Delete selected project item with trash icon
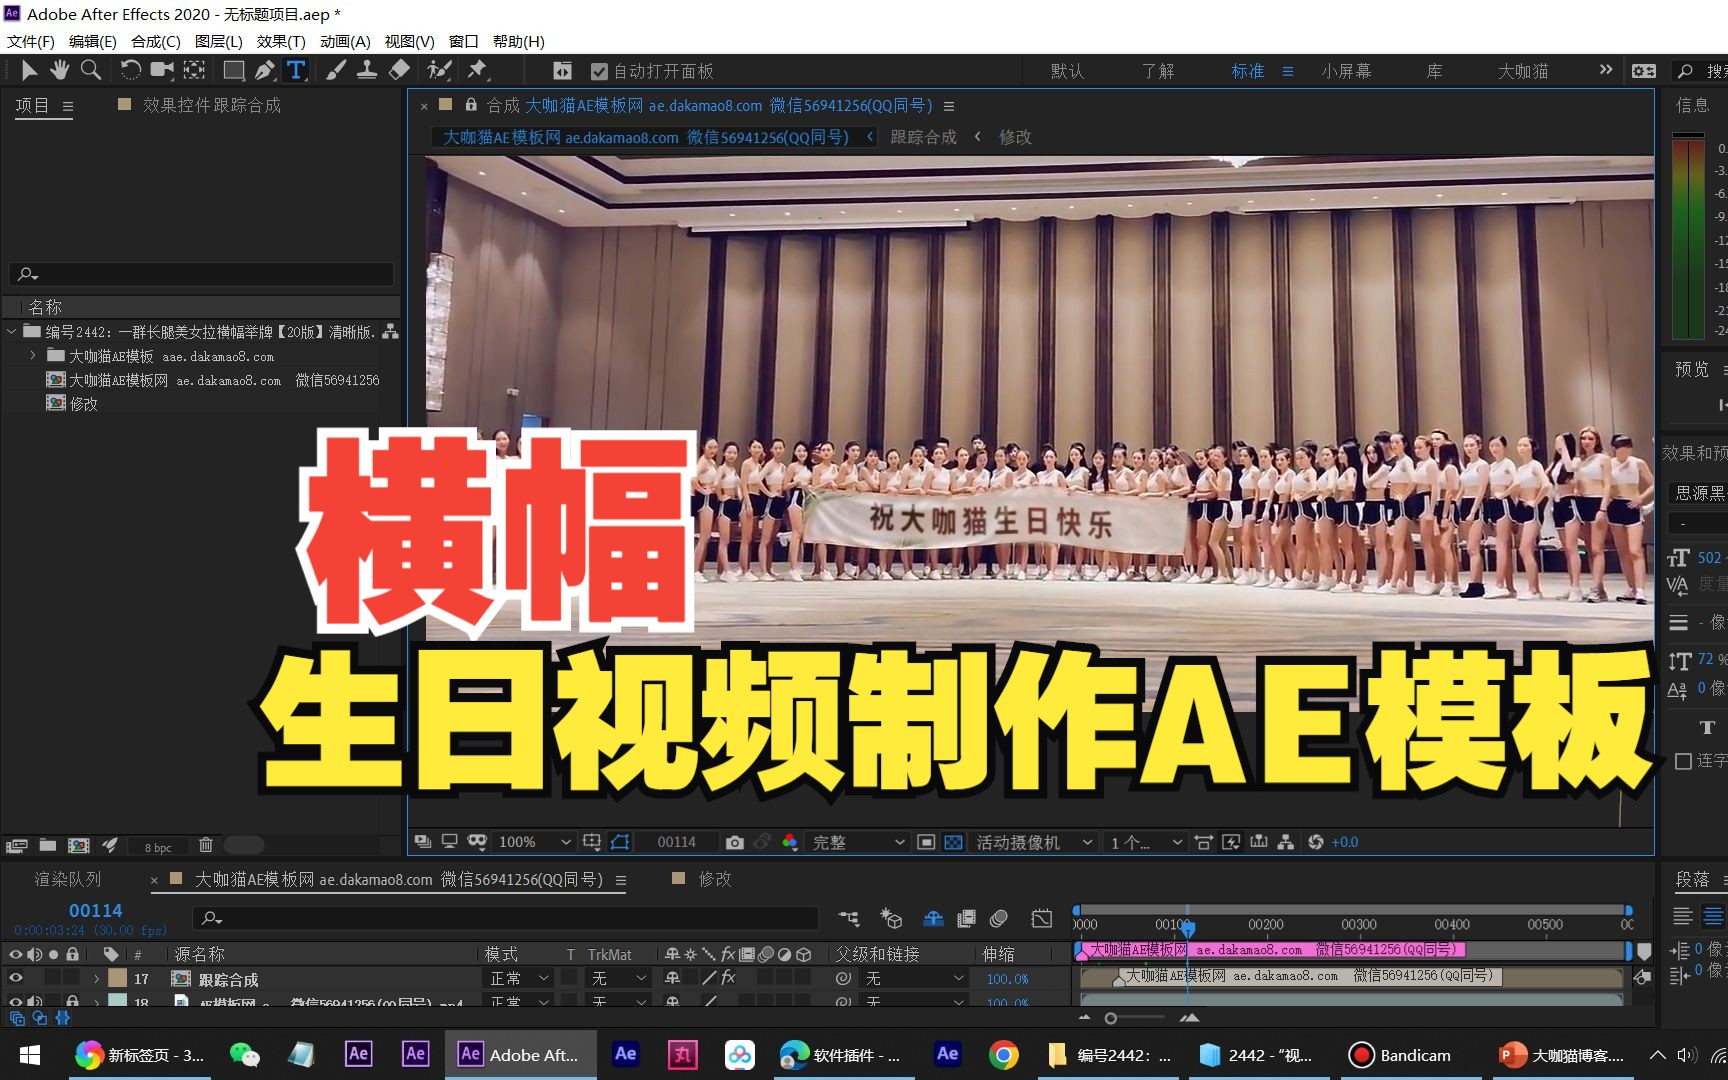Image resolution: width=1728 pixels, height=1080 pixels. click(x=206, y=845)
